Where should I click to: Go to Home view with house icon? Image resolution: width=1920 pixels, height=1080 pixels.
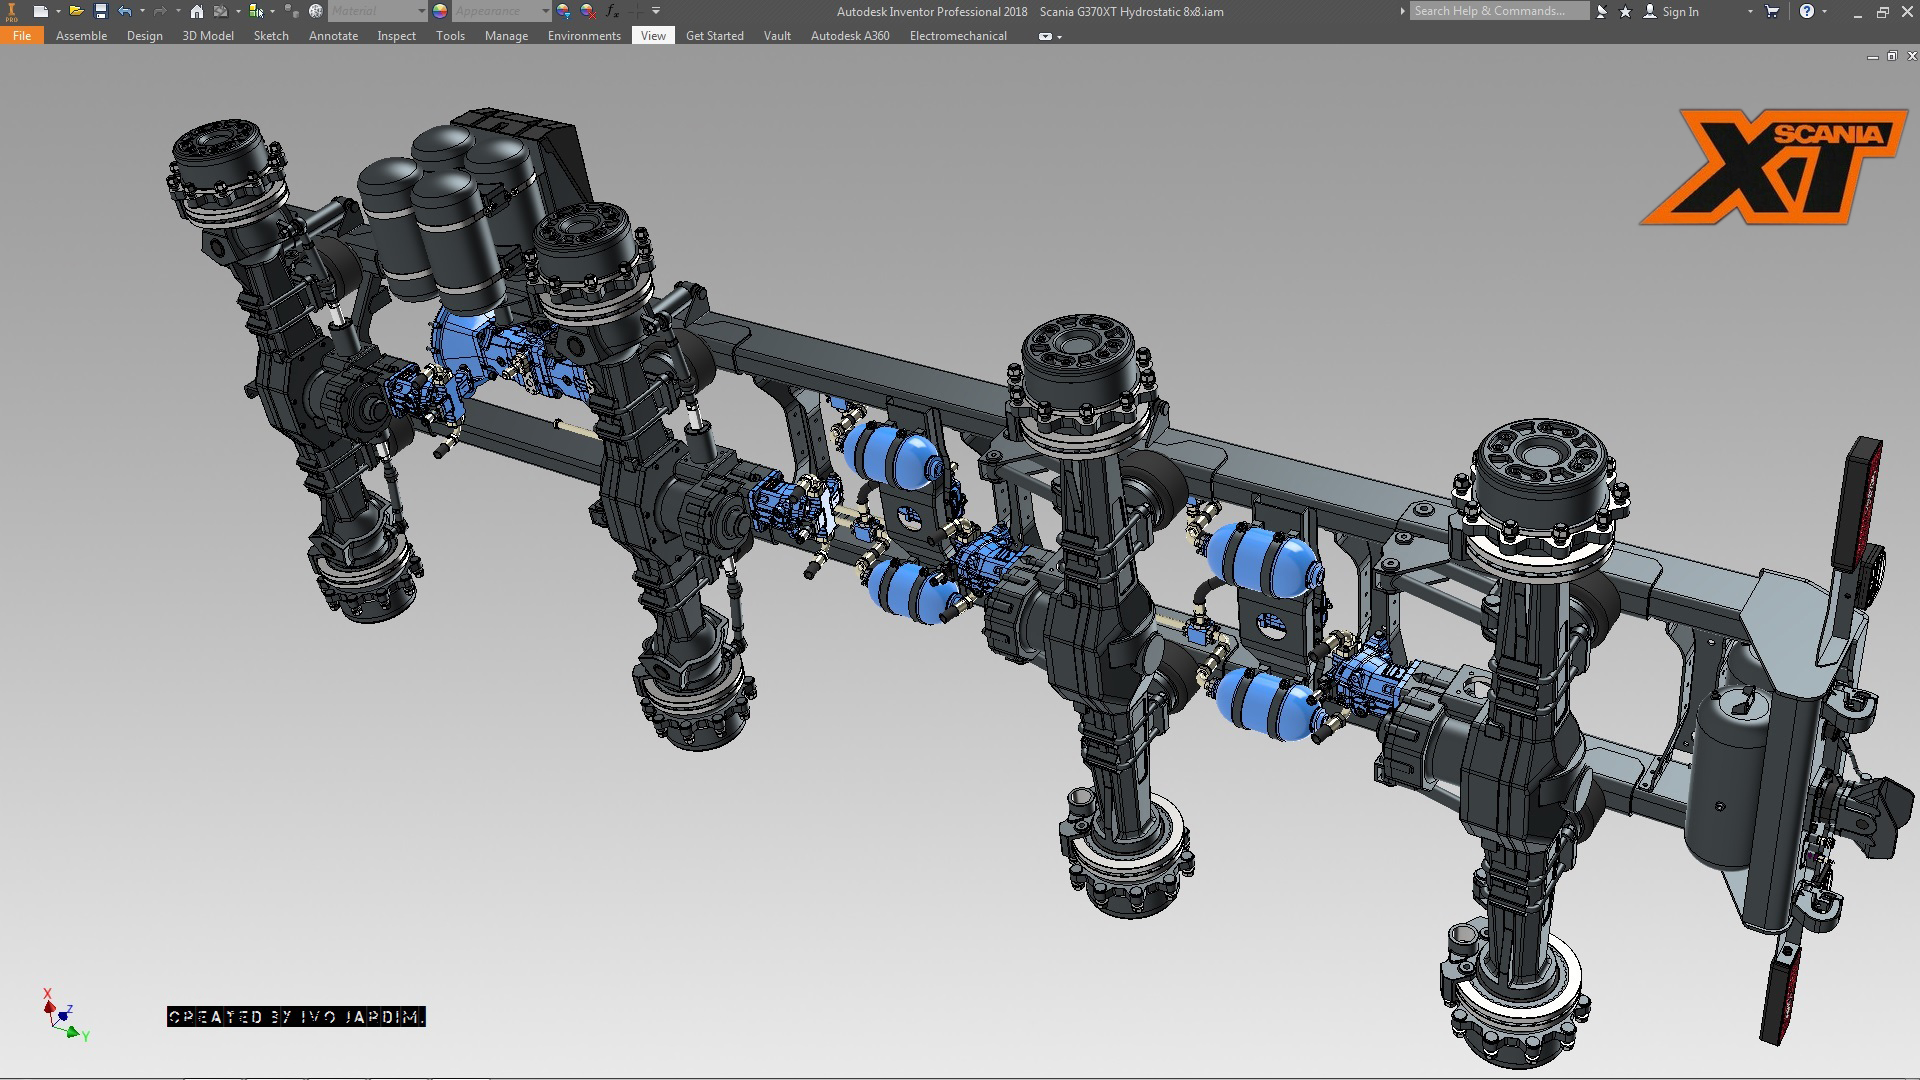pyautogui.click(x=197, y=11)
